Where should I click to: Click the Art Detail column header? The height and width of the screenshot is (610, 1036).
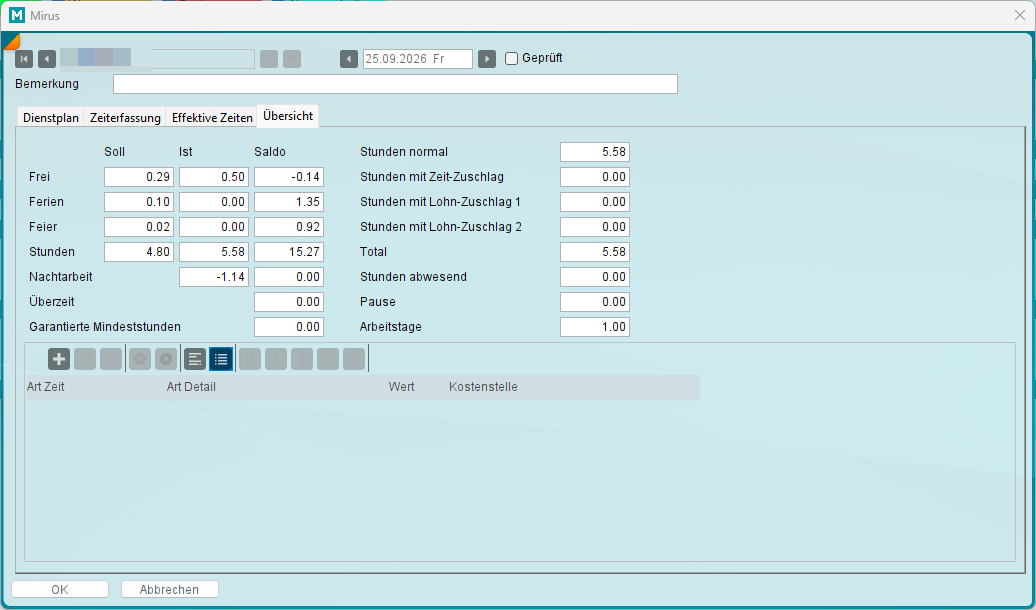(x=191, y=387)
